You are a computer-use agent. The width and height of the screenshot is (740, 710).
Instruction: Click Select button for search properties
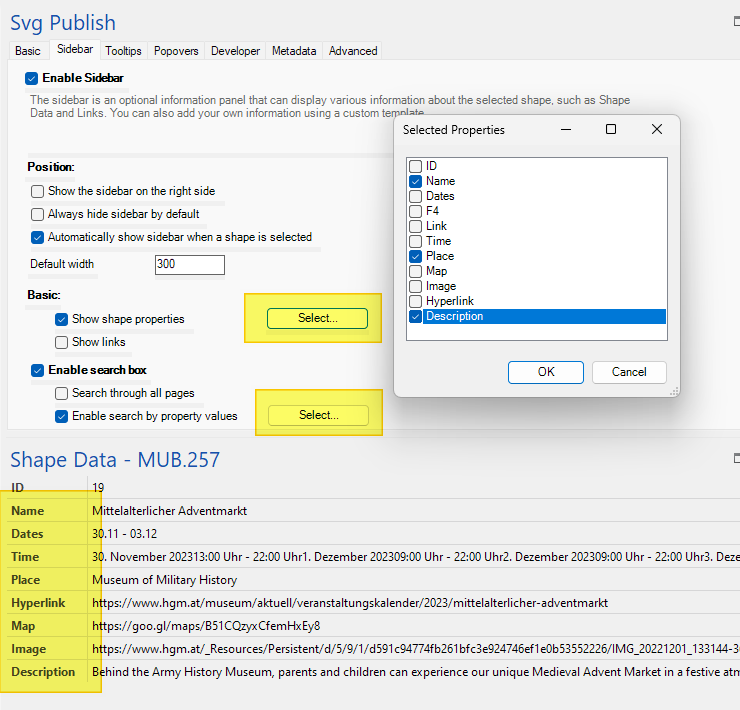(x=319, y=415)
